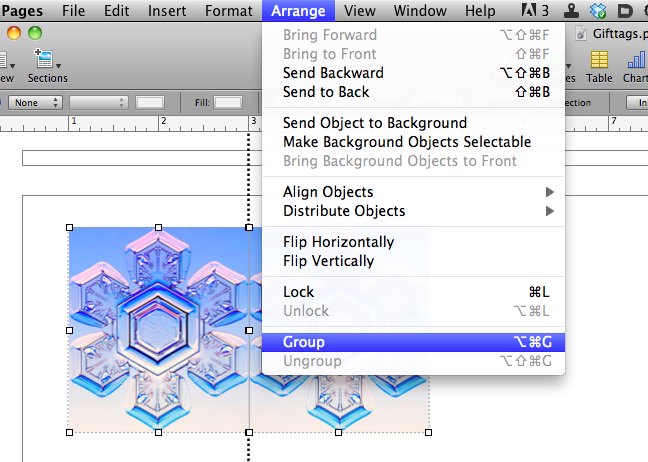Image resolution: width=648 pixels, height=462 pixels.
Task: Choose Flip Horizontally
Action: (413, 242)
